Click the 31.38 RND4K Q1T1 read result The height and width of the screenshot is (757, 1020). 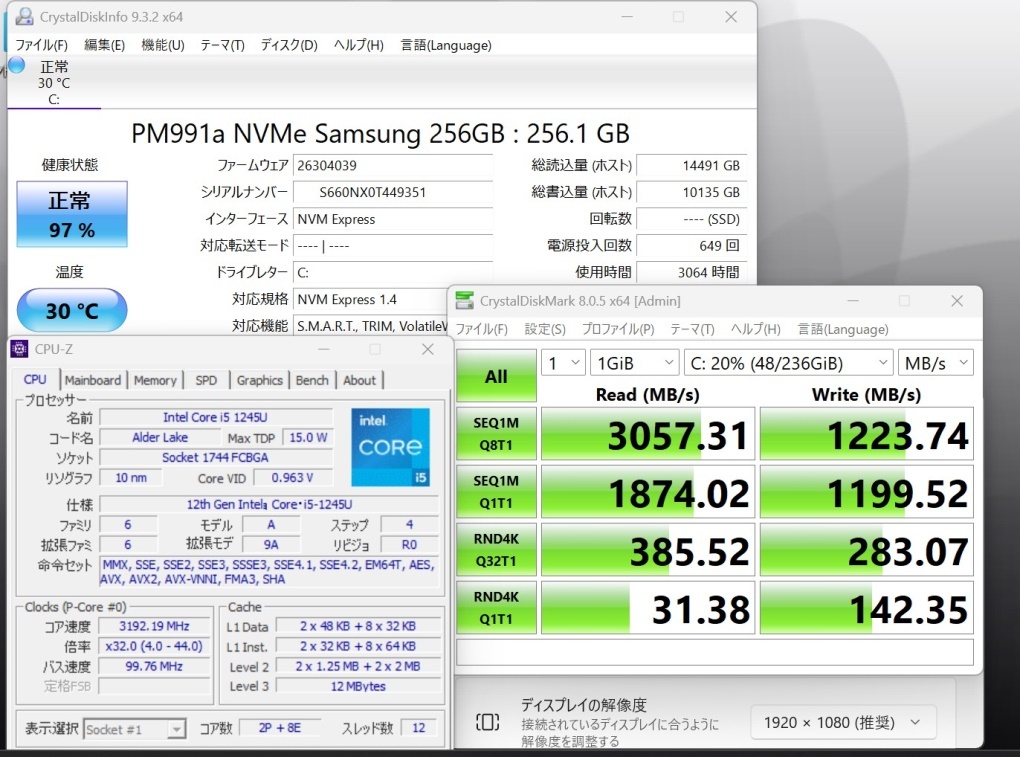point(648,607)
